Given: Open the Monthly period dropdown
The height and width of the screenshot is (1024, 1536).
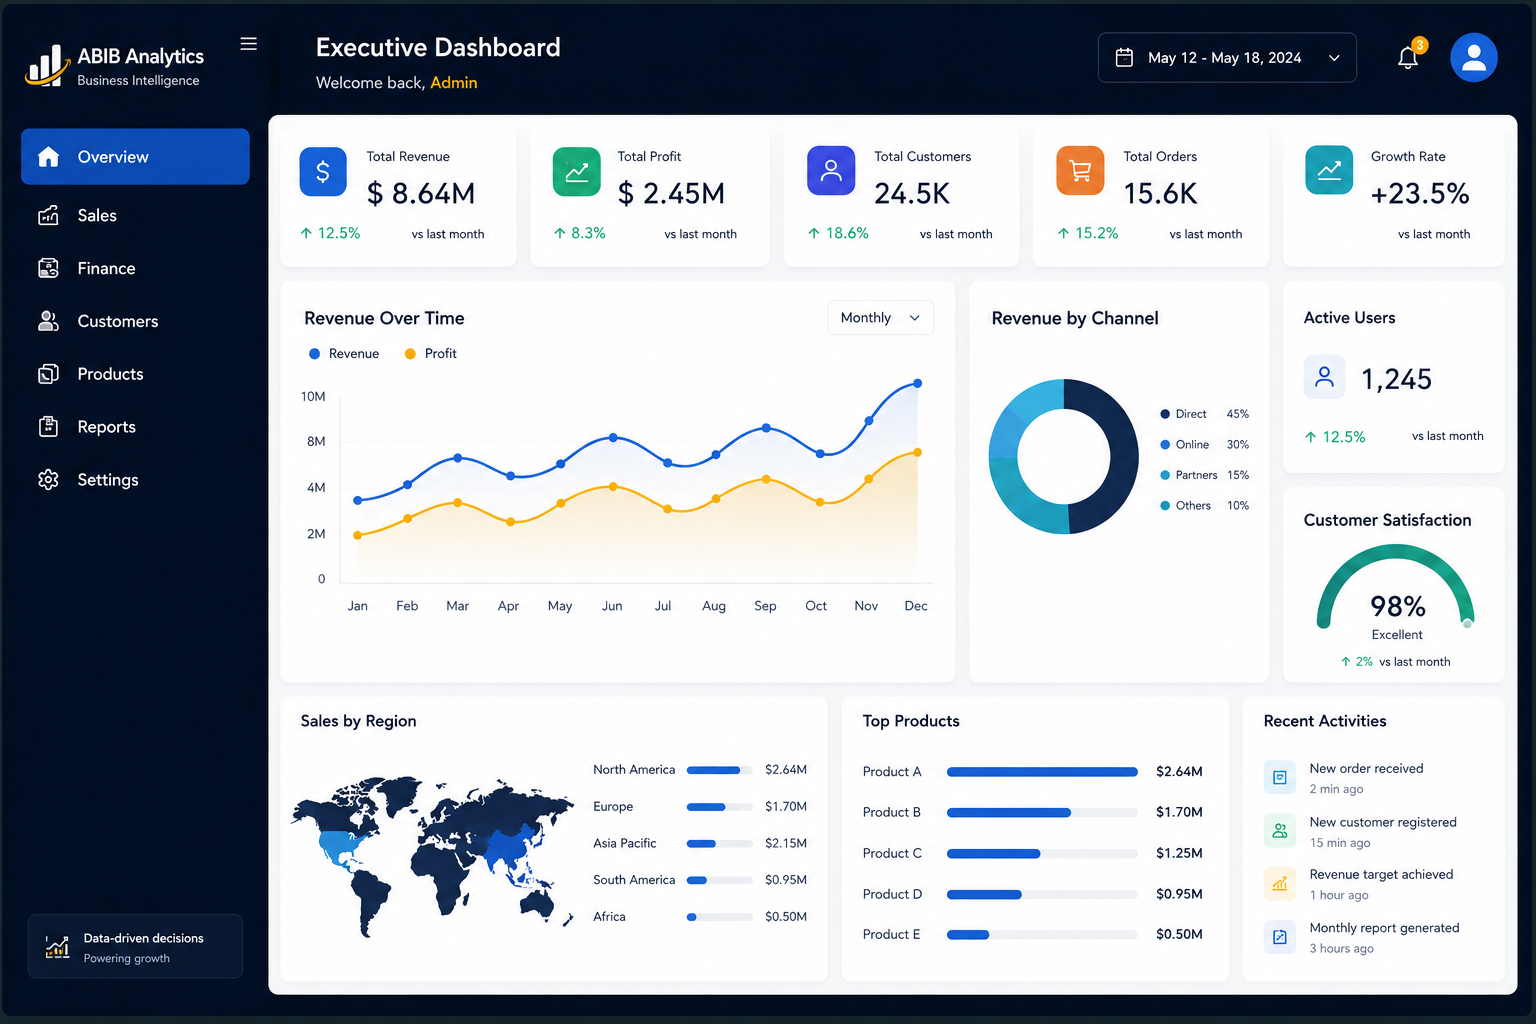Looking at the screenshot, I should click(x=881, y=318).
